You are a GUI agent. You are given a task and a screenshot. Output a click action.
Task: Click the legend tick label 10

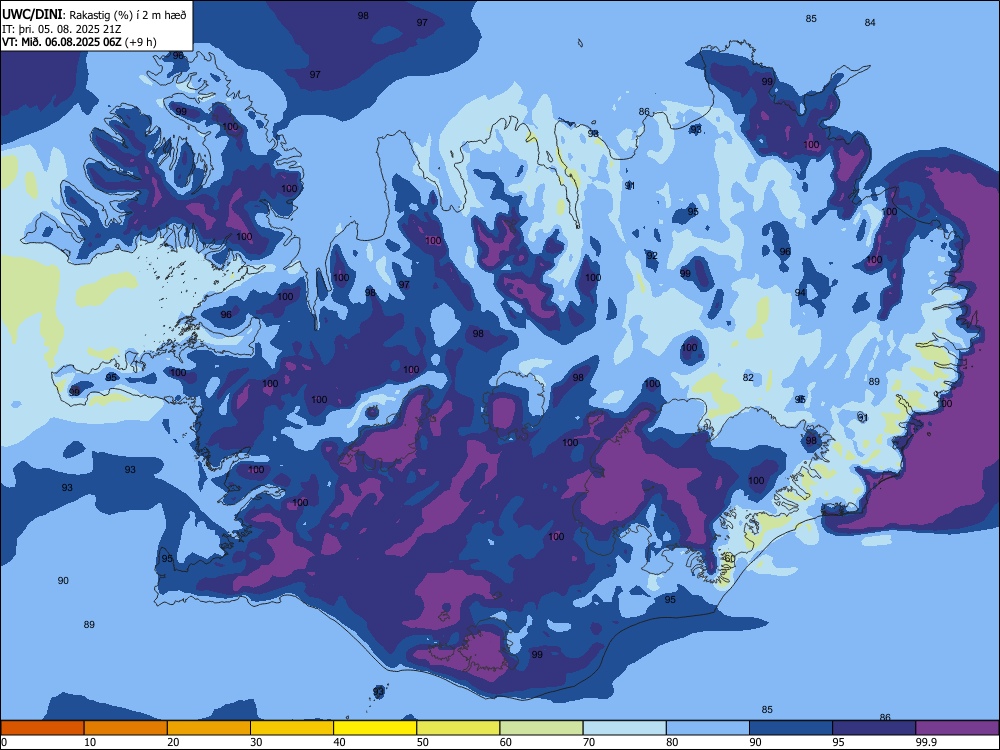90,742
